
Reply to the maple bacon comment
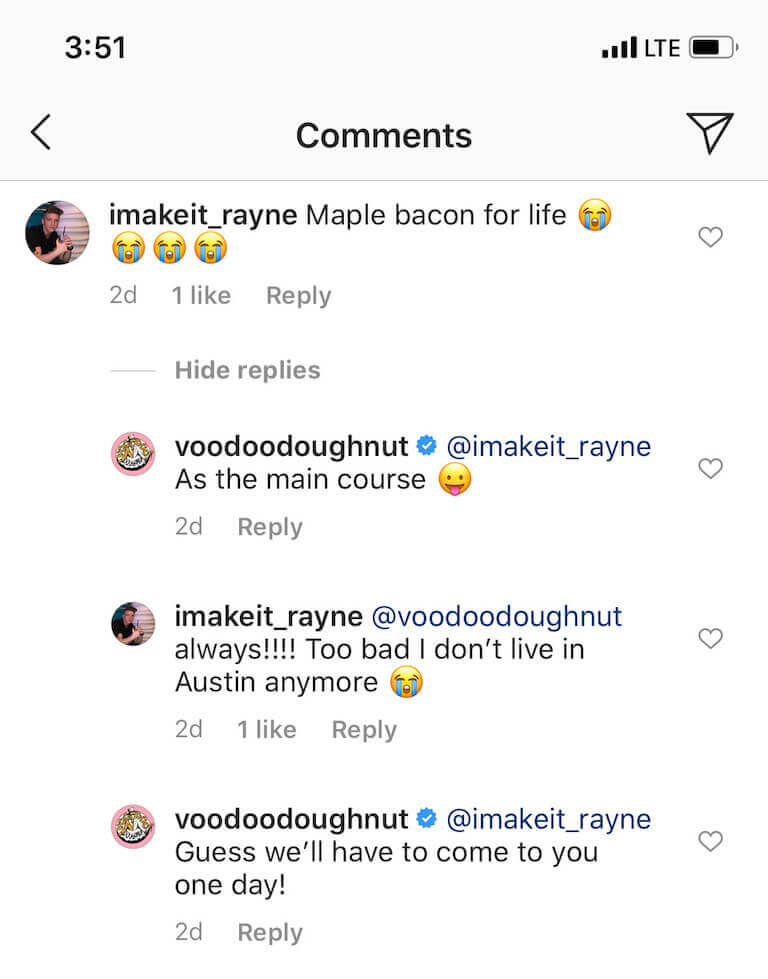pyautogui.click(x=298, y=295)
